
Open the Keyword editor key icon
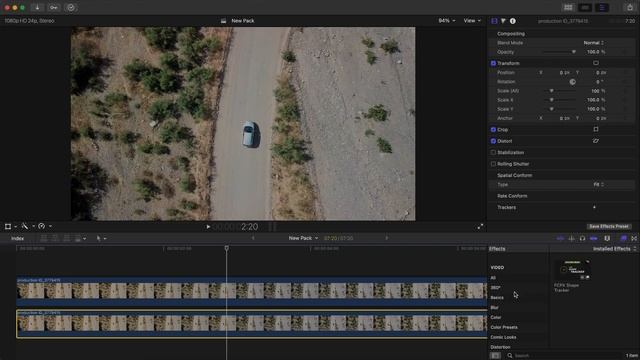(53, 7)
